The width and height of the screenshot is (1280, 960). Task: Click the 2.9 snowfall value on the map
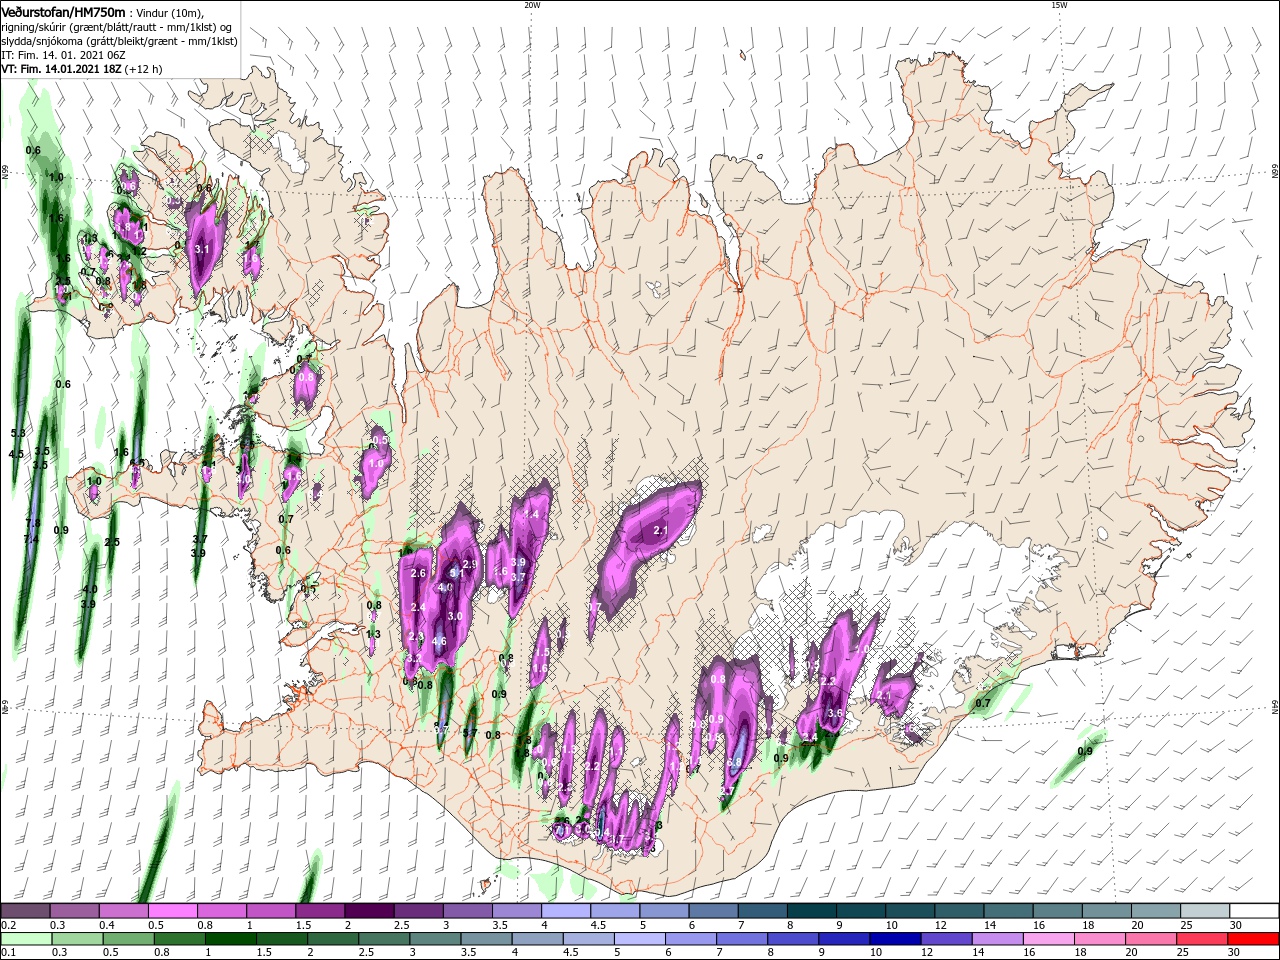(x=470, y=565)
